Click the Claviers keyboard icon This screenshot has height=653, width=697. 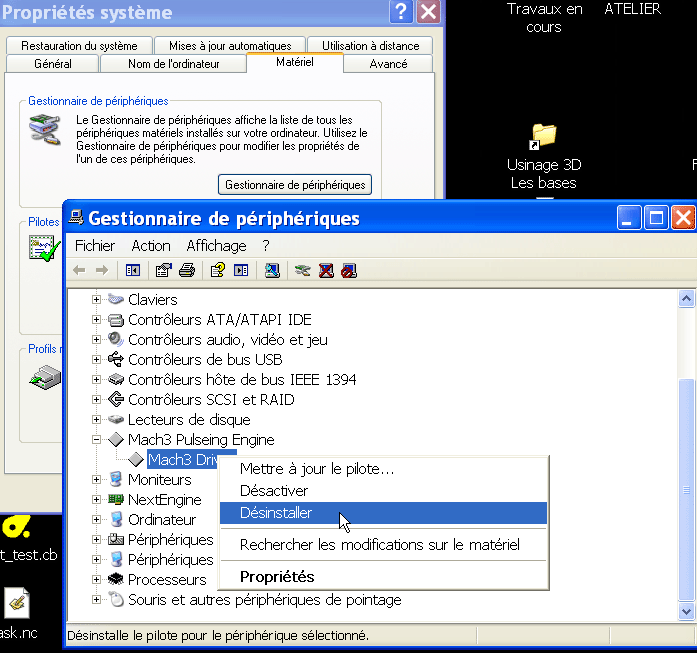pos(116,299)
